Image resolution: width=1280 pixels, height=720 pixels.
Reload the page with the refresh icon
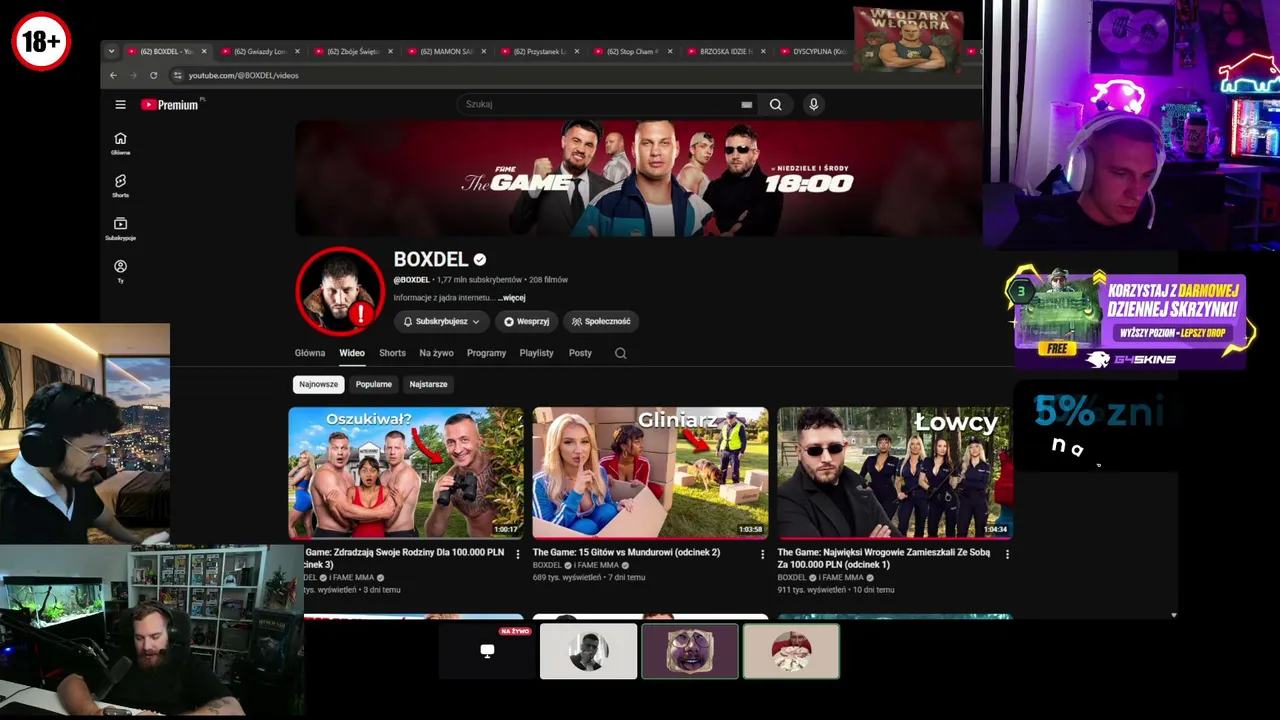(x=153, y=75)
